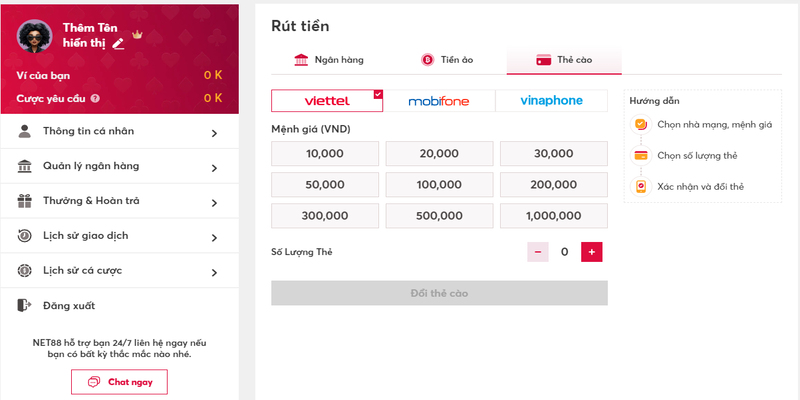Click the clock icon for Lịch sử giao dịch
The width and height of the screenshot is (800, 400).
(x=24, y=236)
